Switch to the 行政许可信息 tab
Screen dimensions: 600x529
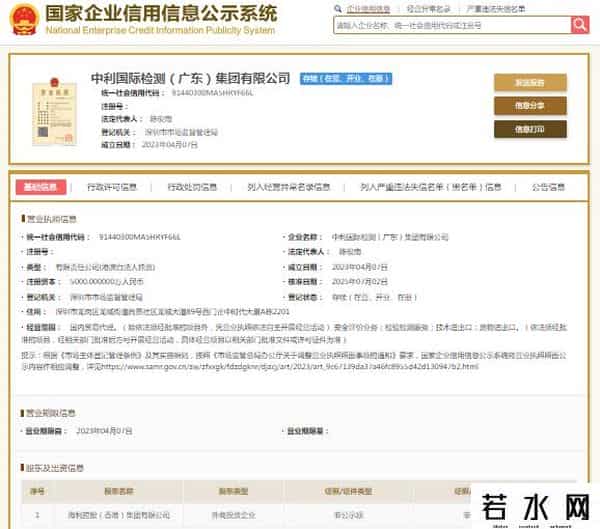112,187
